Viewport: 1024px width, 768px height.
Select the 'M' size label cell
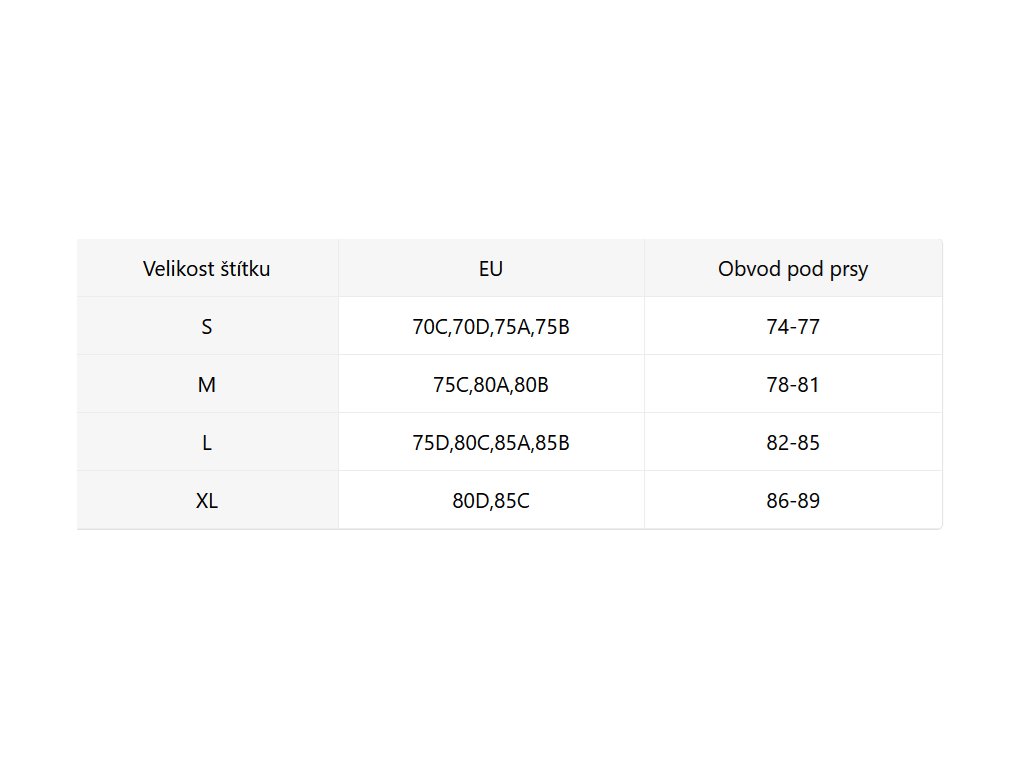coord(207,385)
